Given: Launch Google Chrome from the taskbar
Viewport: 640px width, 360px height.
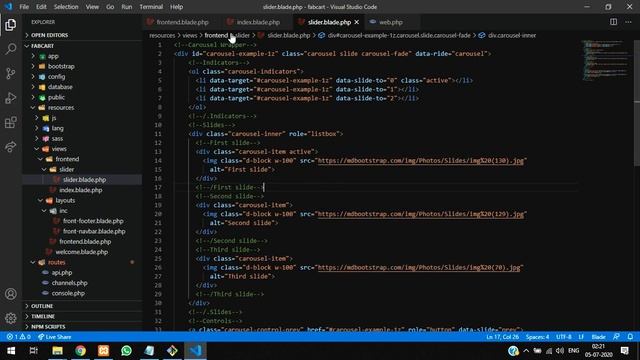Looking at the screenshot, I should [x=80, y=351].
